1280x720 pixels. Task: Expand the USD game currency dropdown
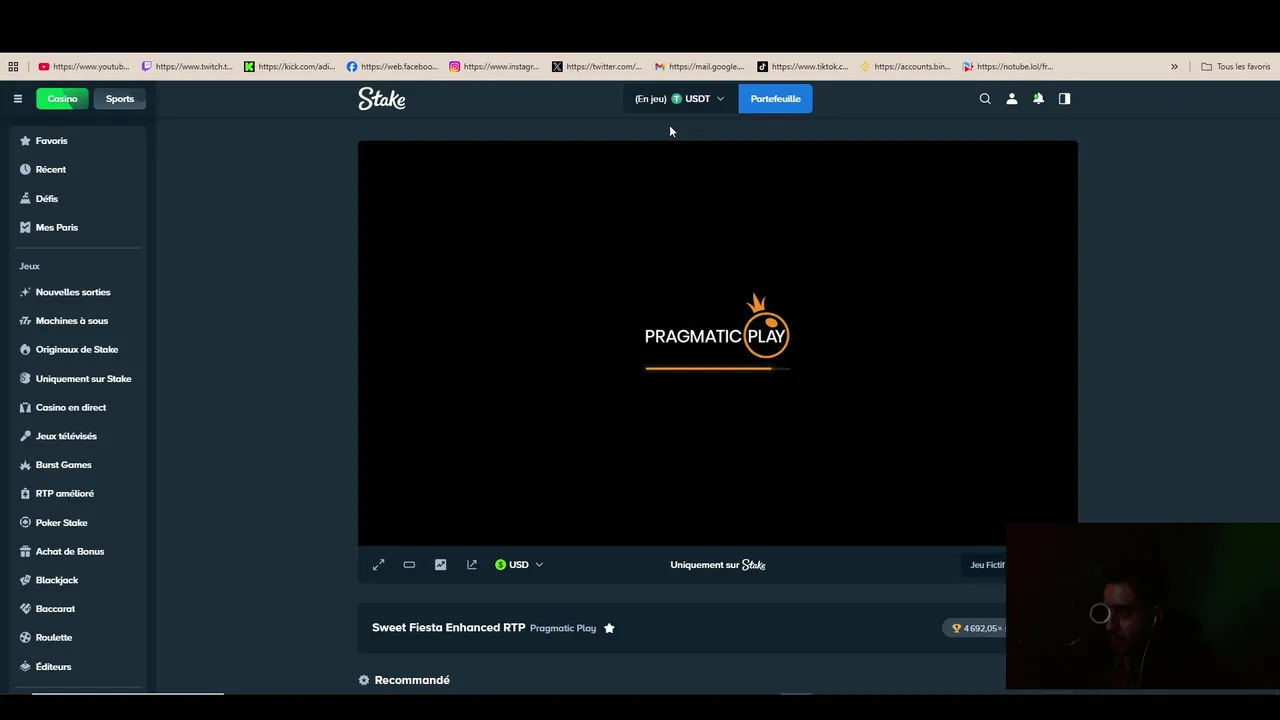(519, 565)
